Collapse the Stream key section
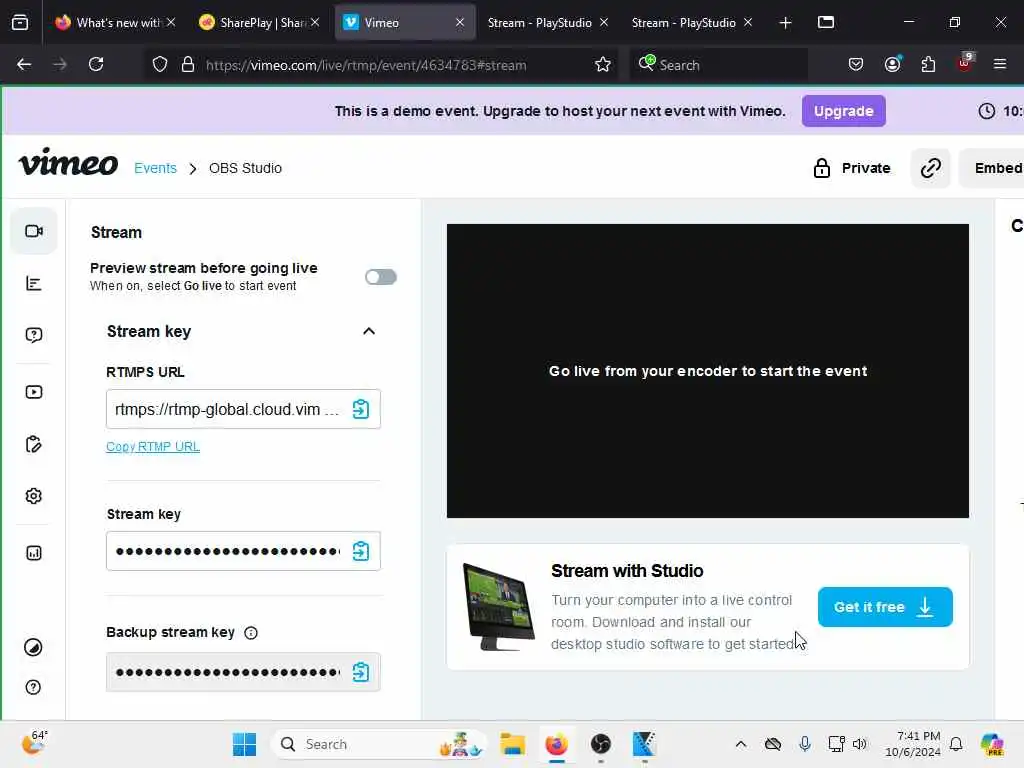 tap(368, 331)
